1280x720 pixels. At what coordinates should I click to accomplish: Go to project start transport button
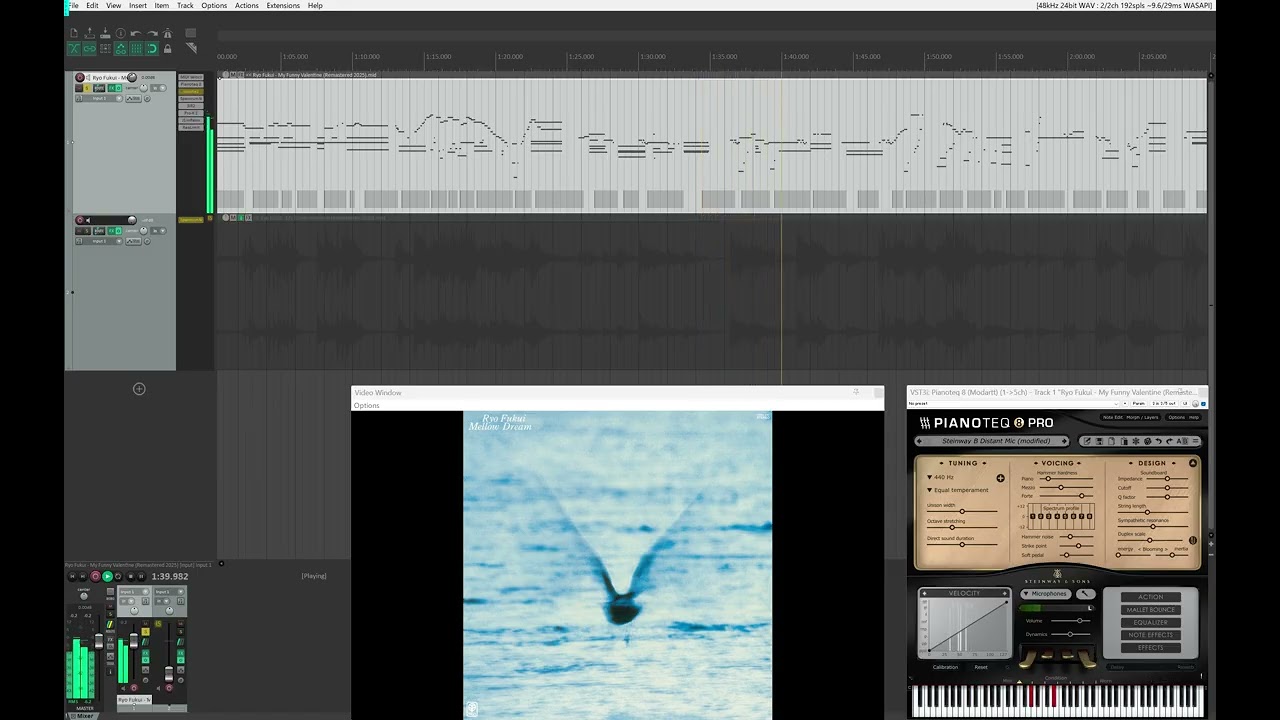coord(72,576)
